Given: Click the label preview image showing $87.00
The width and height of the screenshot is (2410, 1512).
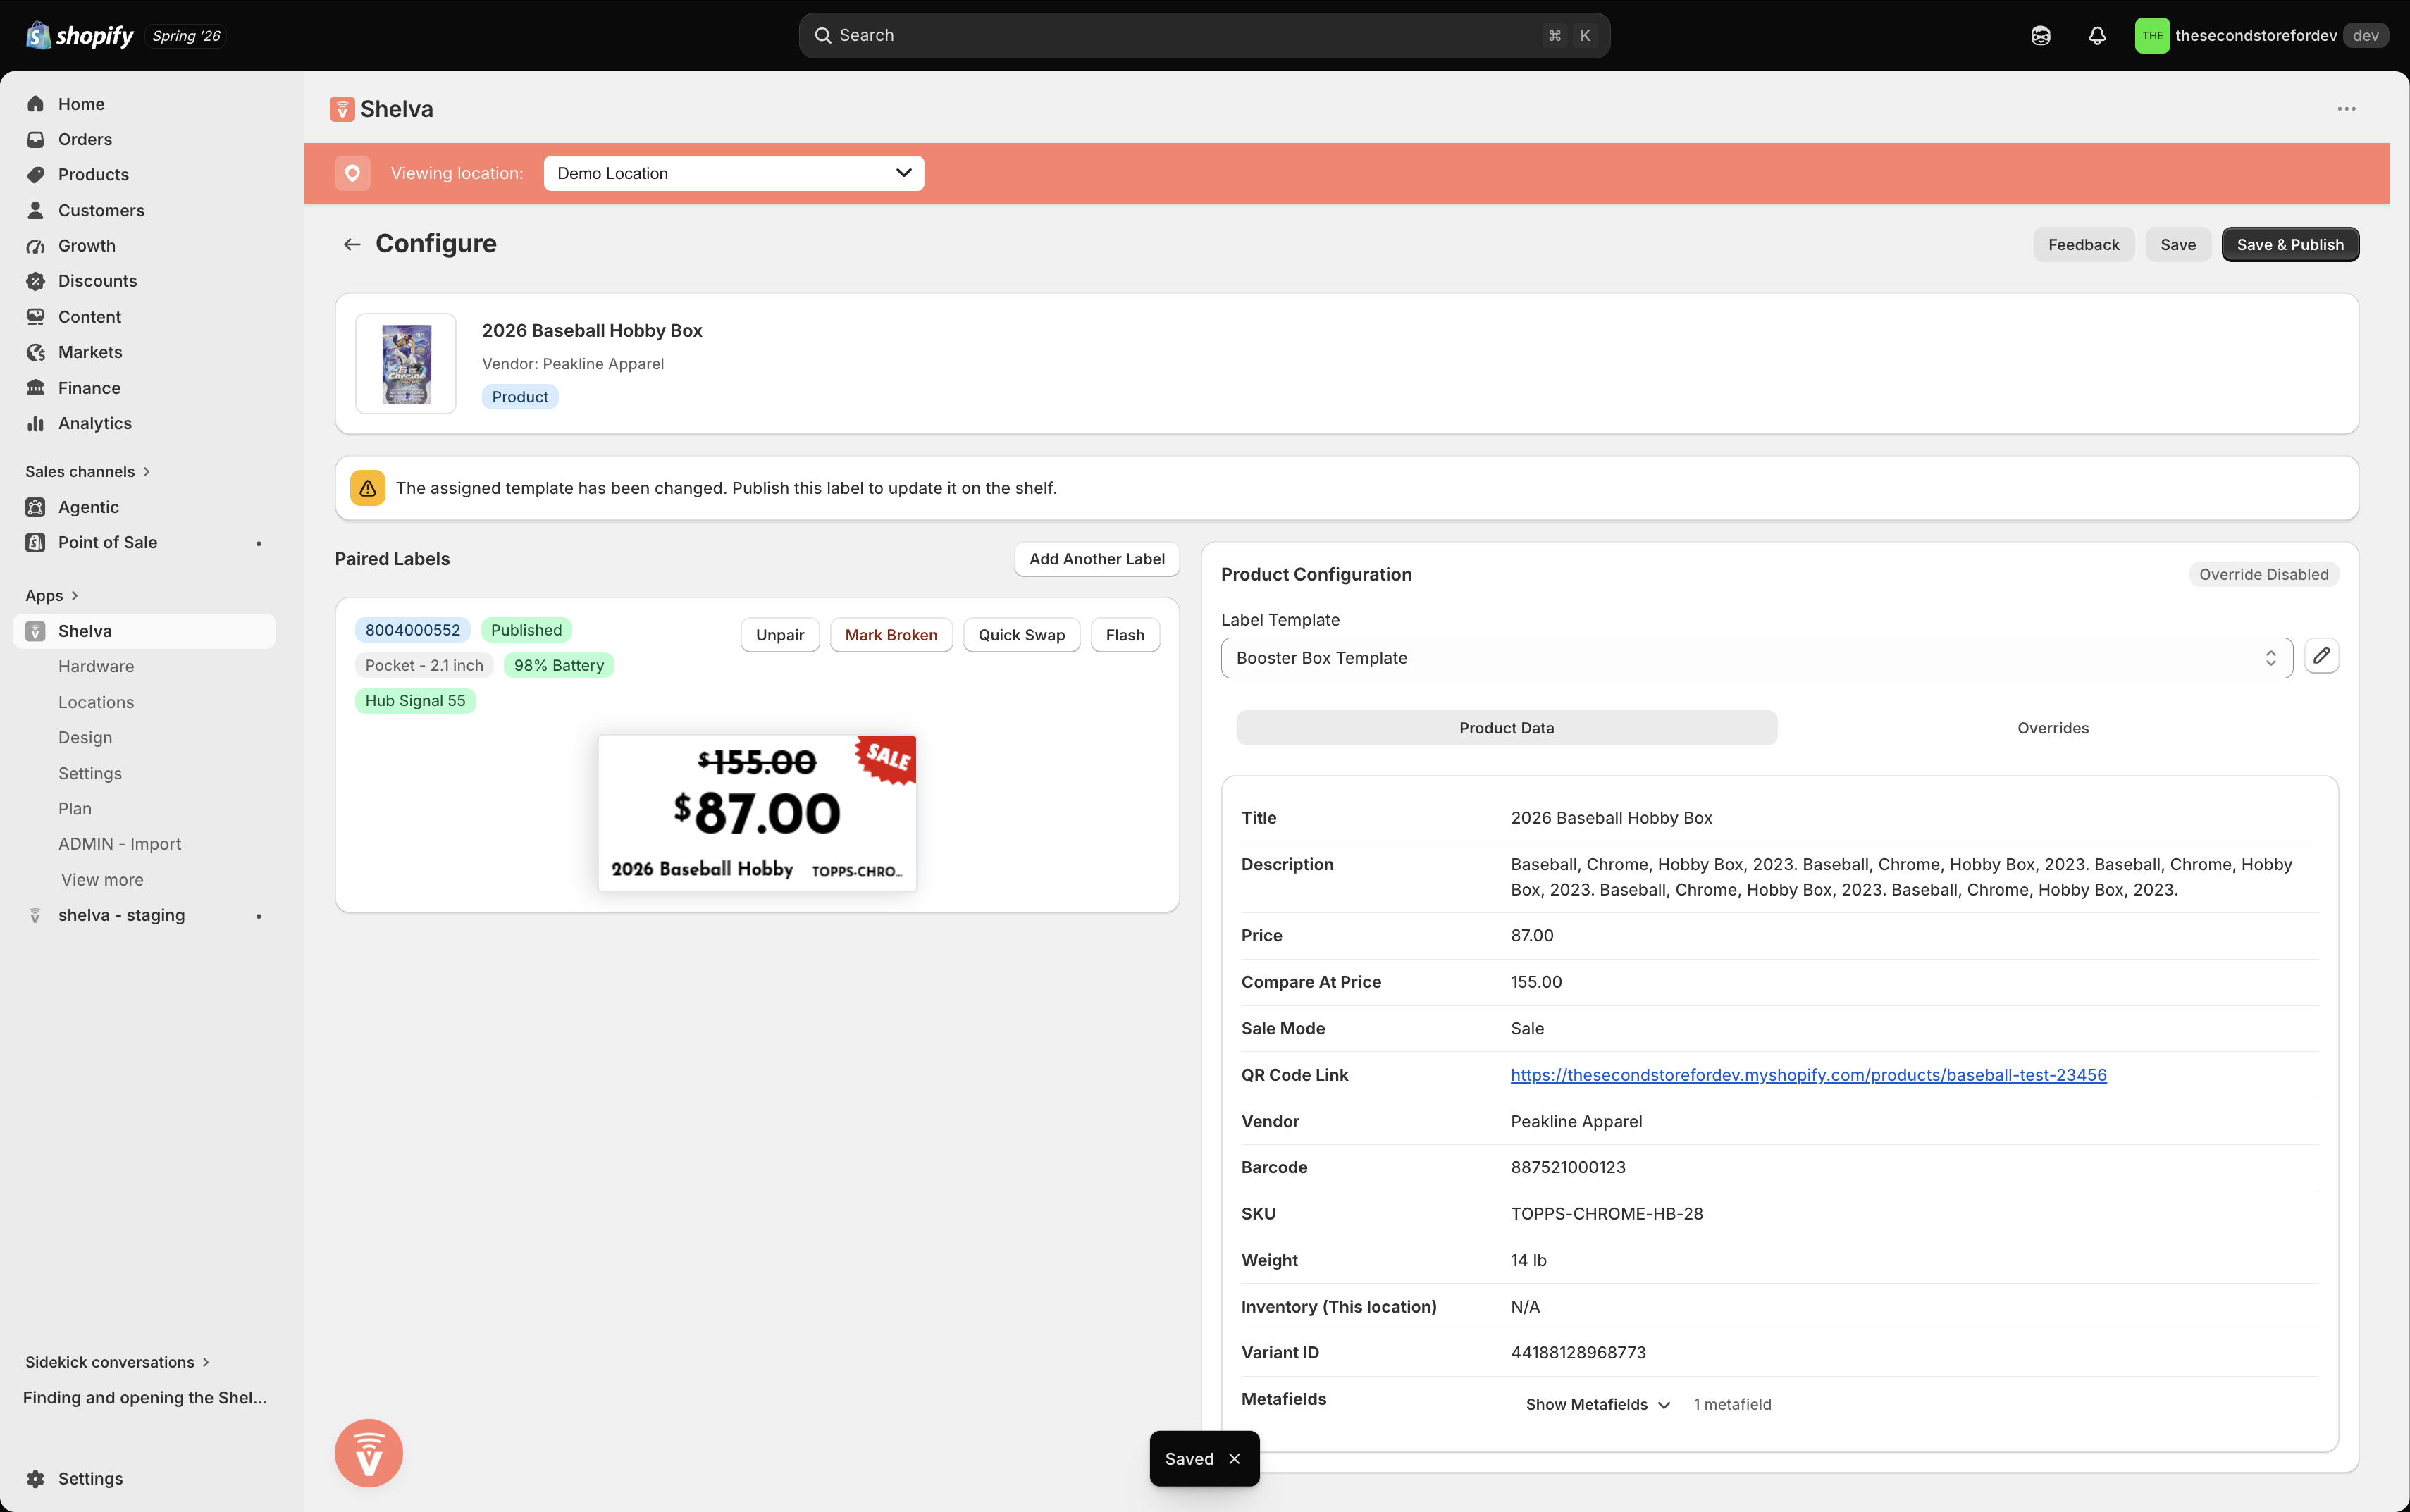Looking at the screenshot, I should coord(757,813).
